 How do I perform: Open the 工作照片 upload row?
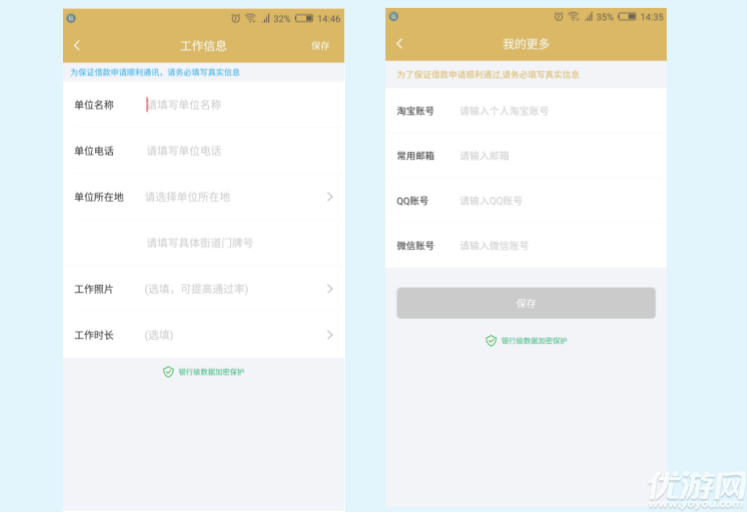tap(203, 289)
